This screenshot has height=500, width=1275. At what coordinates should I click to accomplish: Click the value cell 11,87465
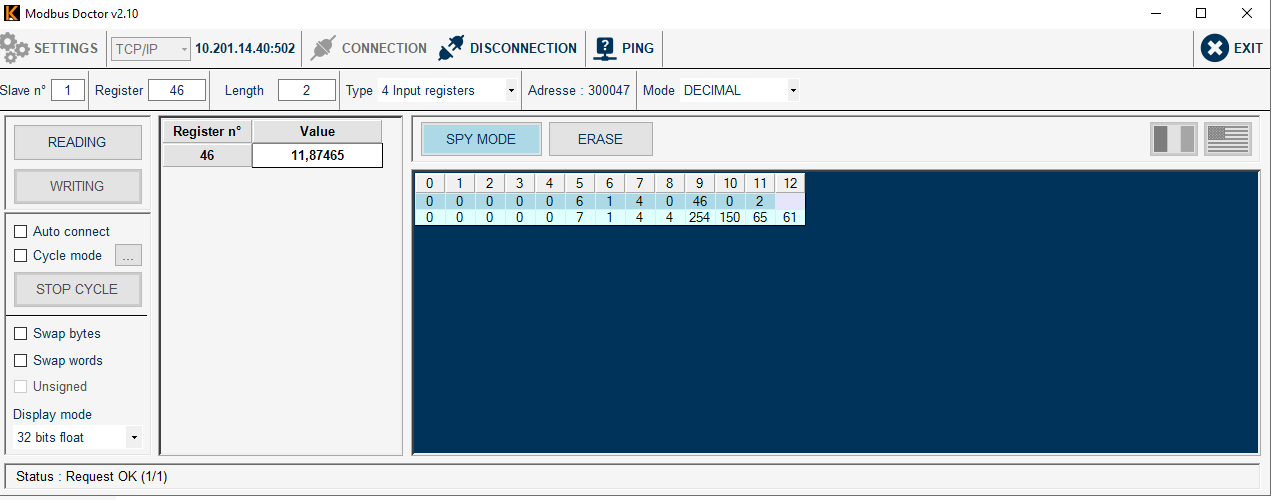click(x=317, y=155)
